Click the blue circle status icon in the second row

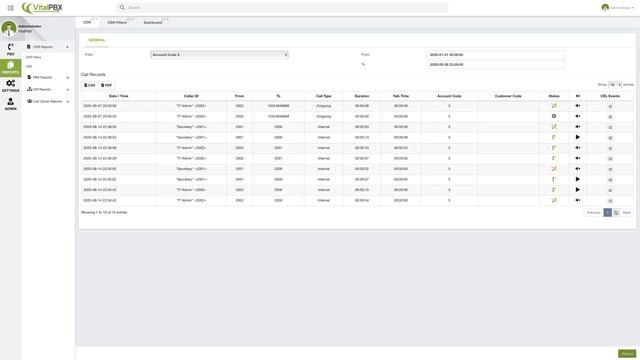(554, 116)
